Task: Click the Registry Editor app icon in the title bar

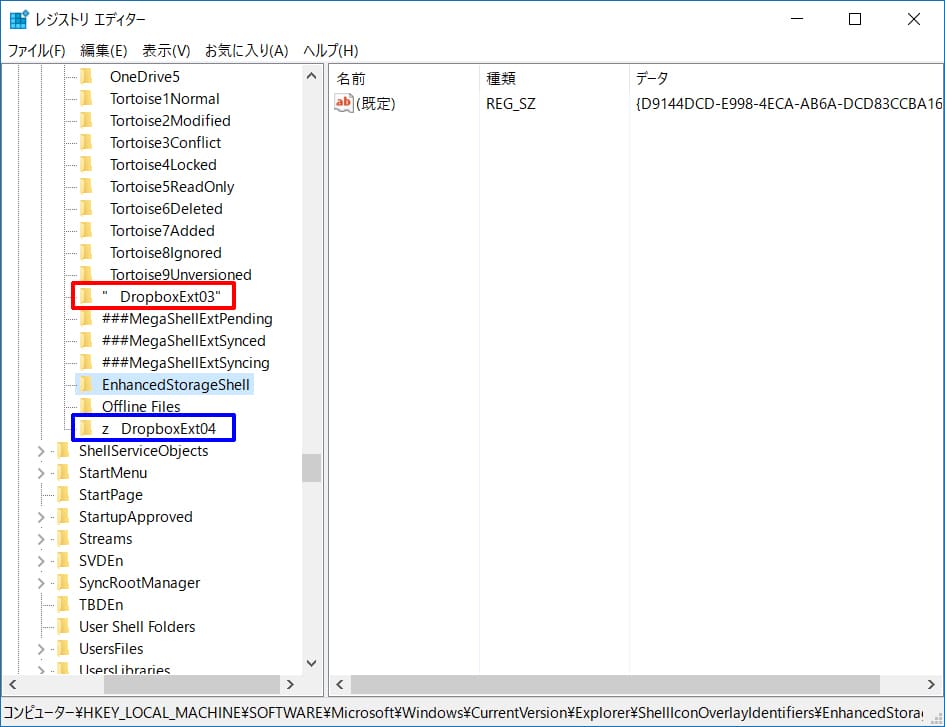Action: point(19,19)
